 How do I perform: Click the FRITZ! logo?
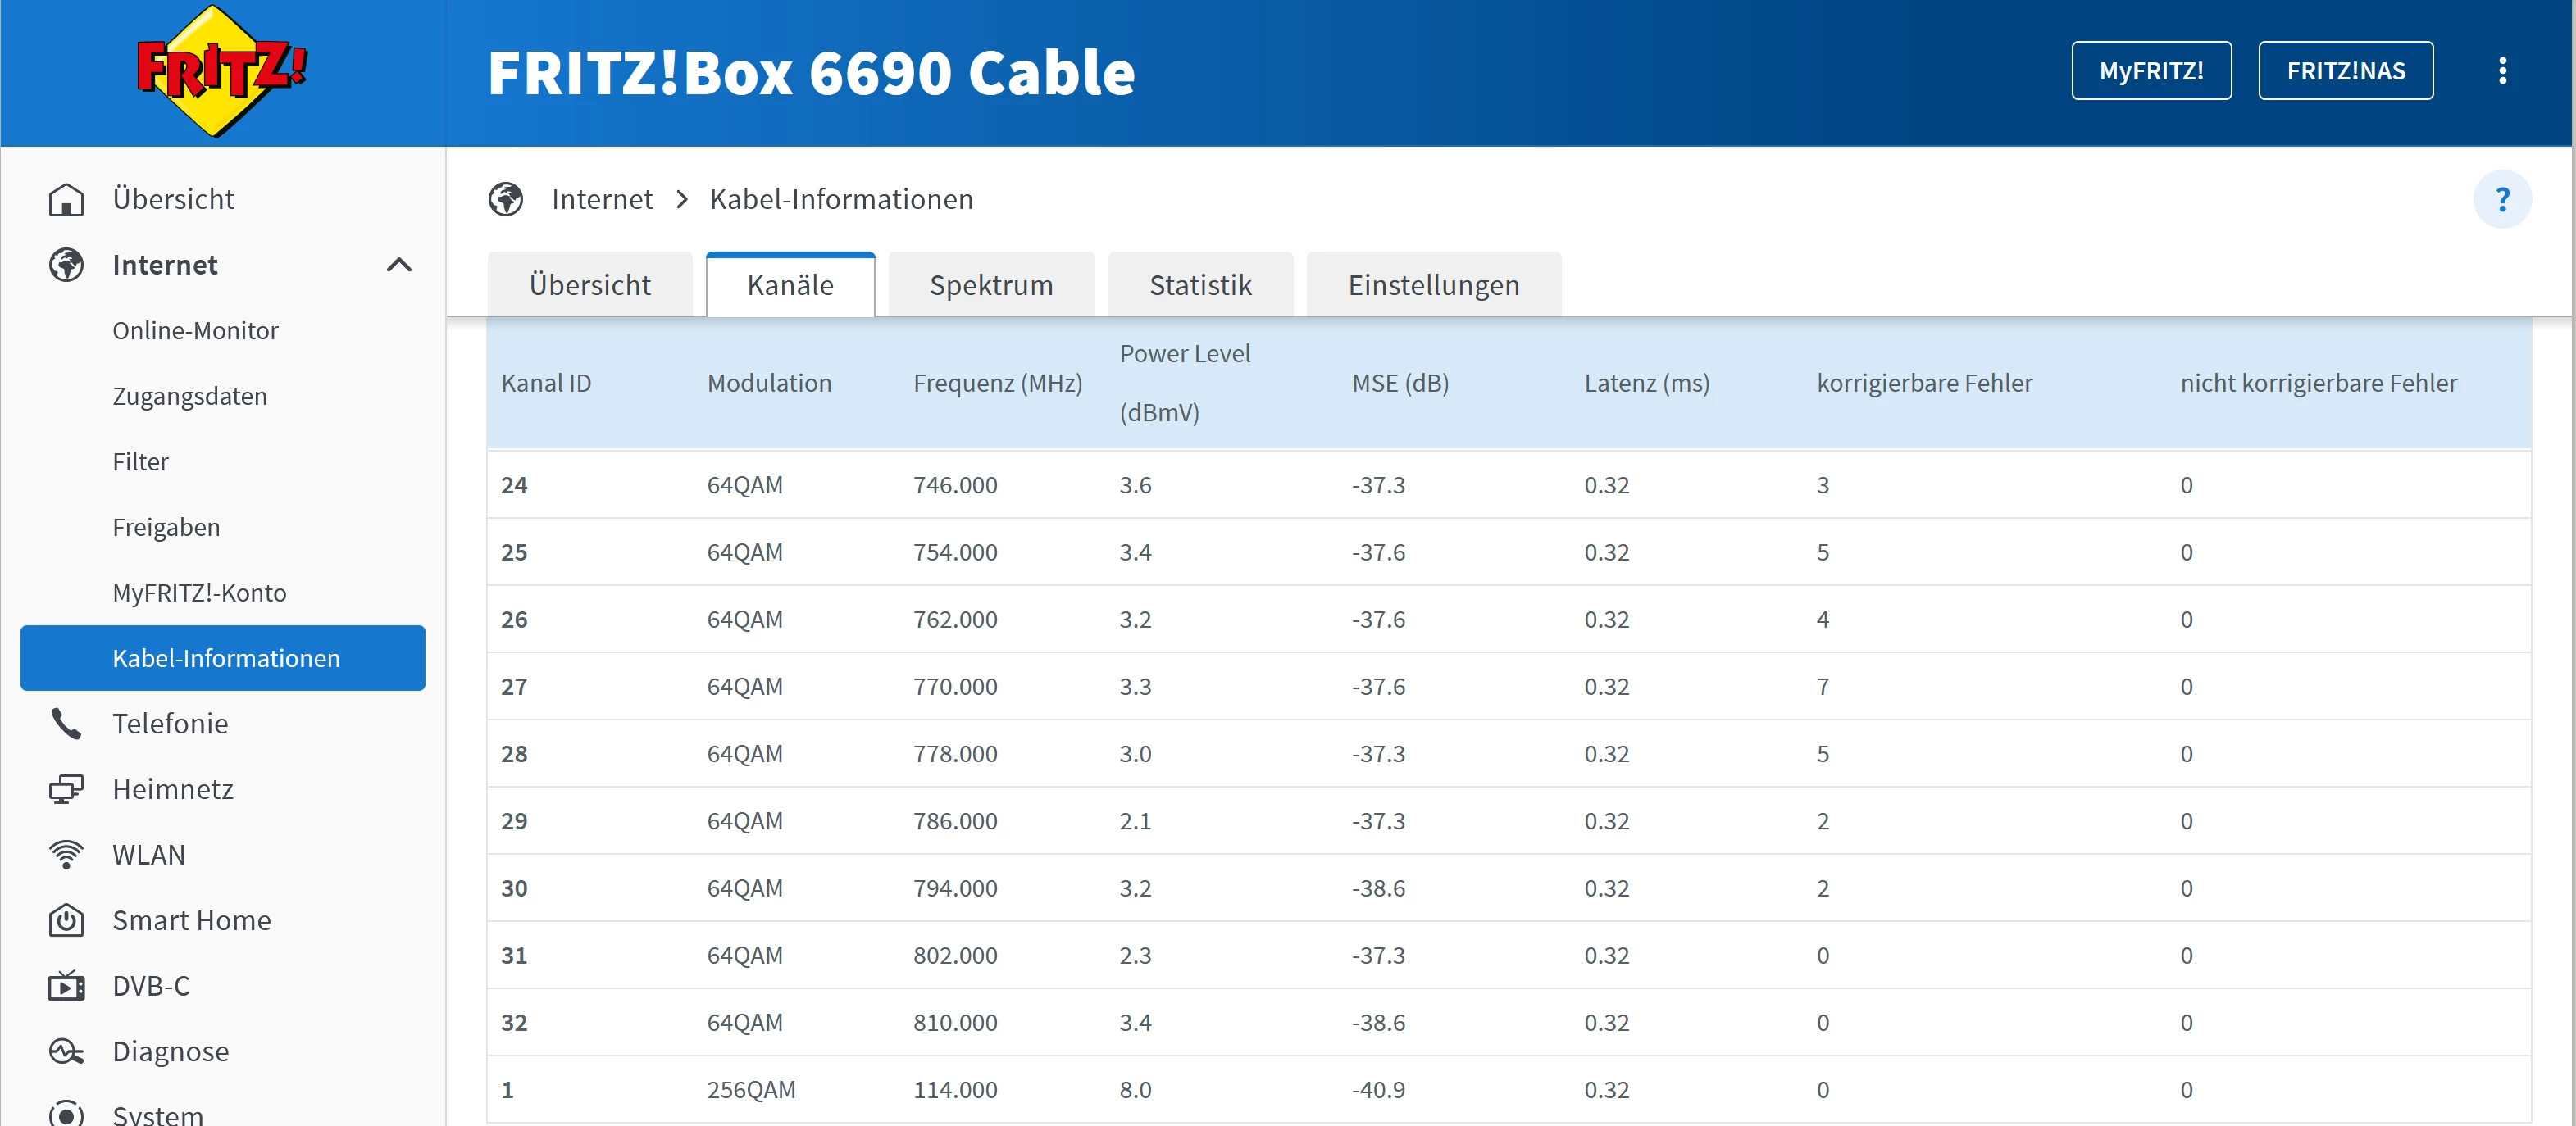[x=221, y=71]
